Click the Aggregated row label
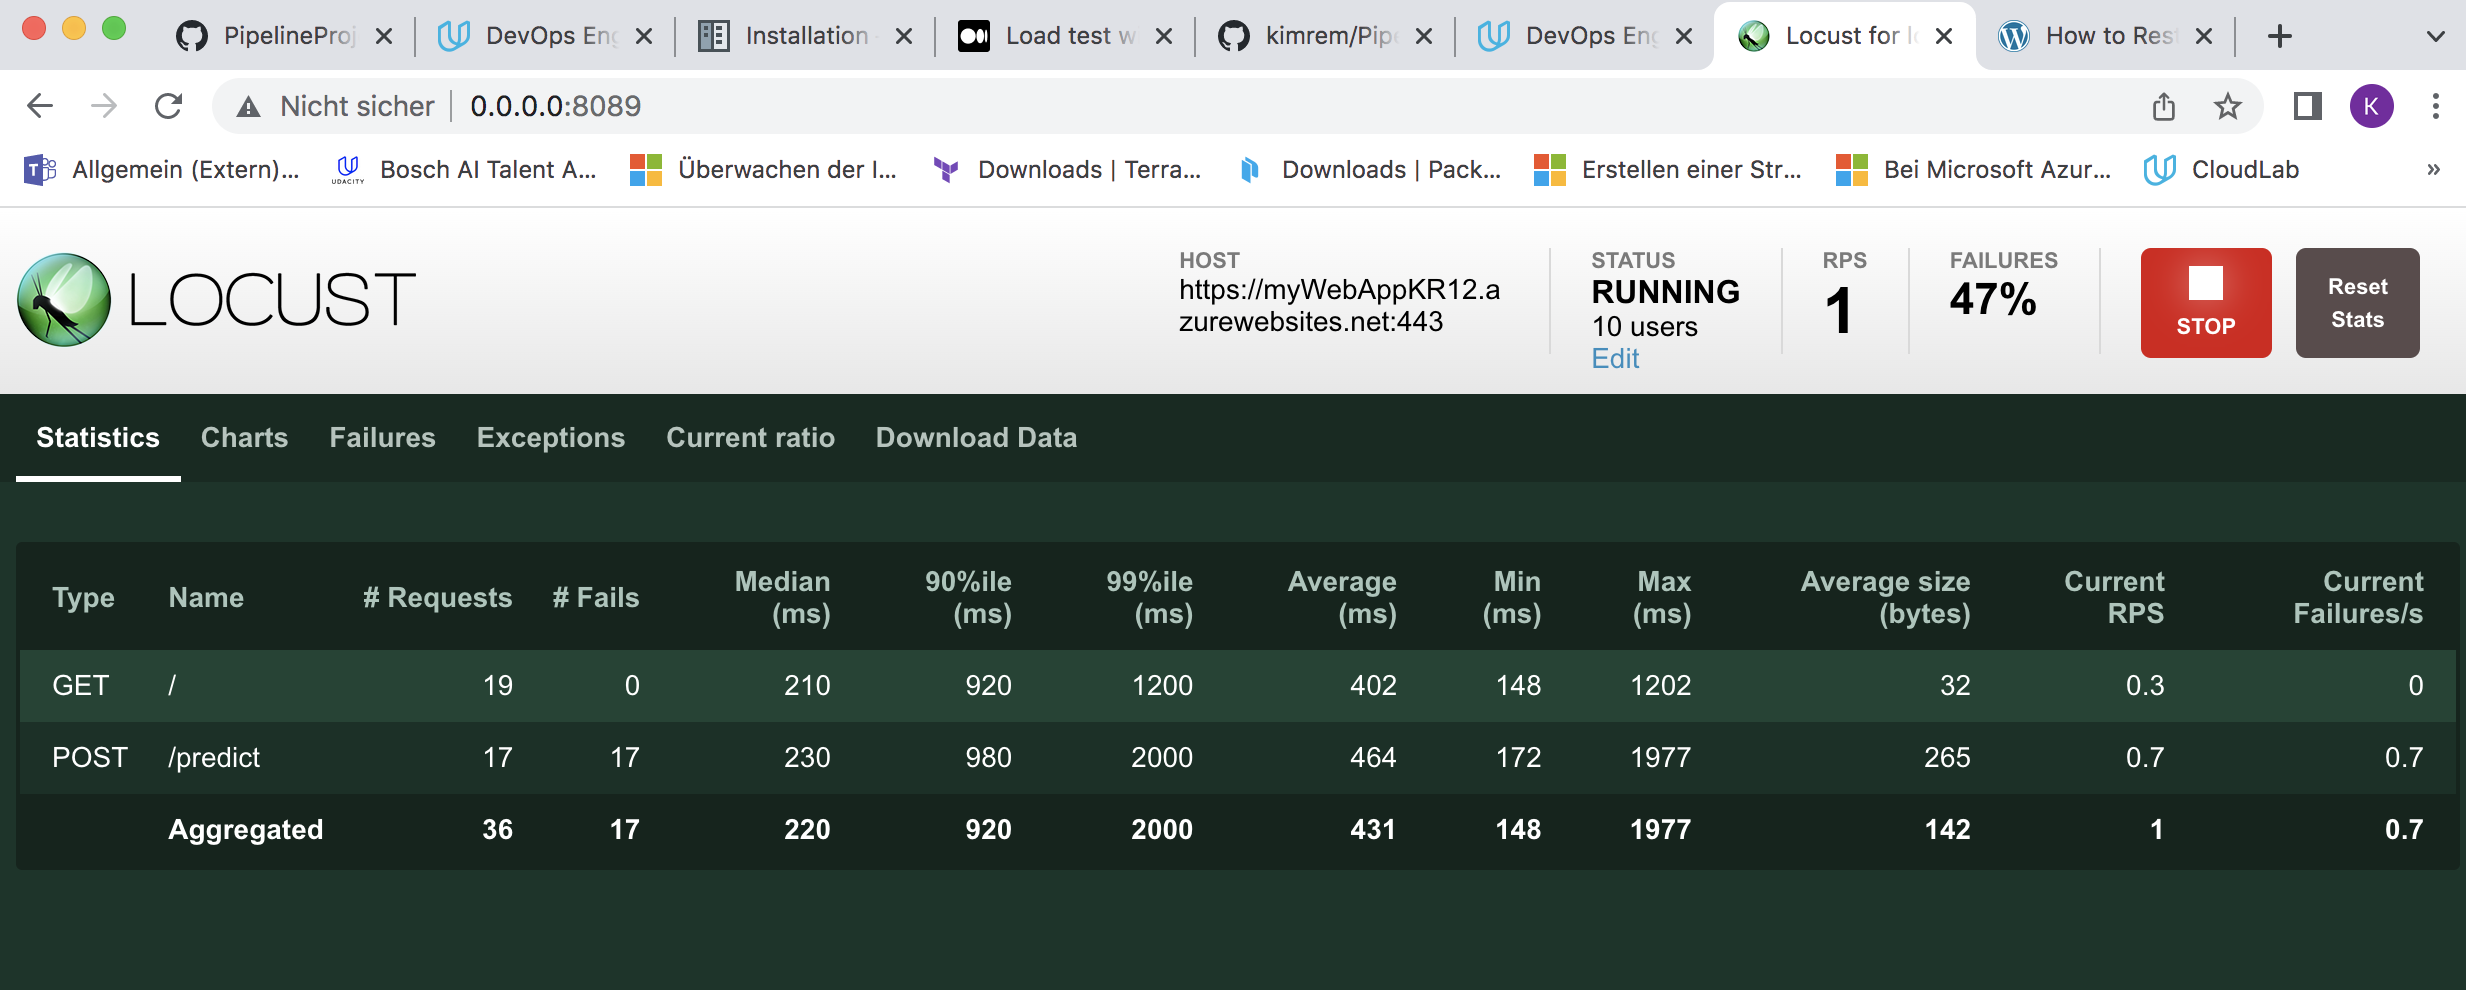Screen dimensions: 2466x990 (x=246, y=830)
